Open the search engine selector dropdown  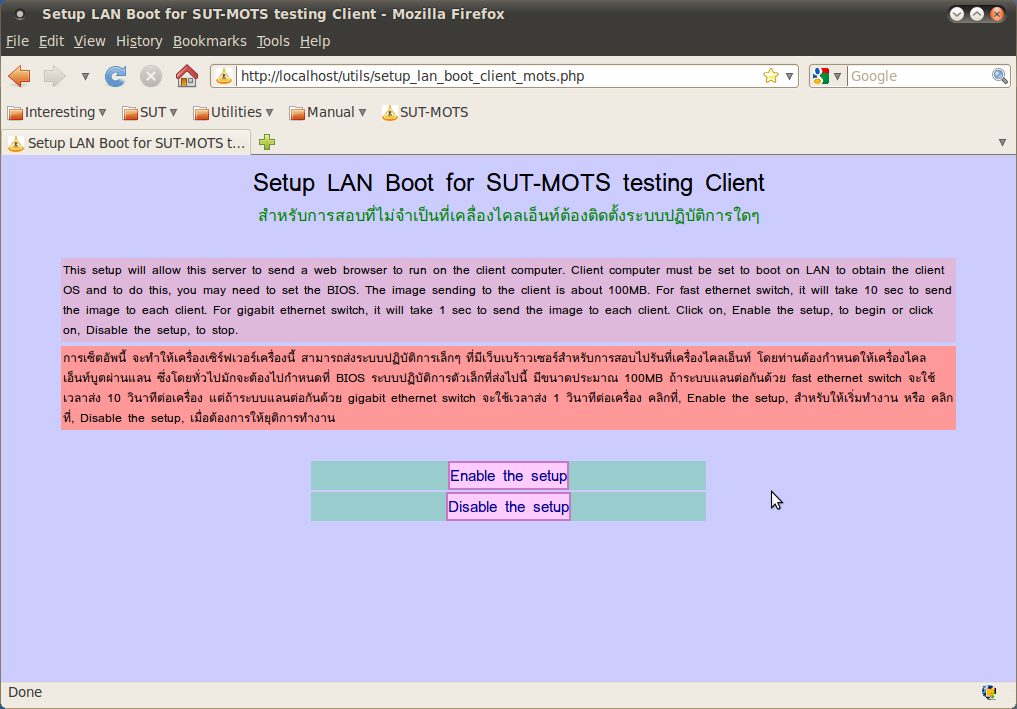[827, 76]
